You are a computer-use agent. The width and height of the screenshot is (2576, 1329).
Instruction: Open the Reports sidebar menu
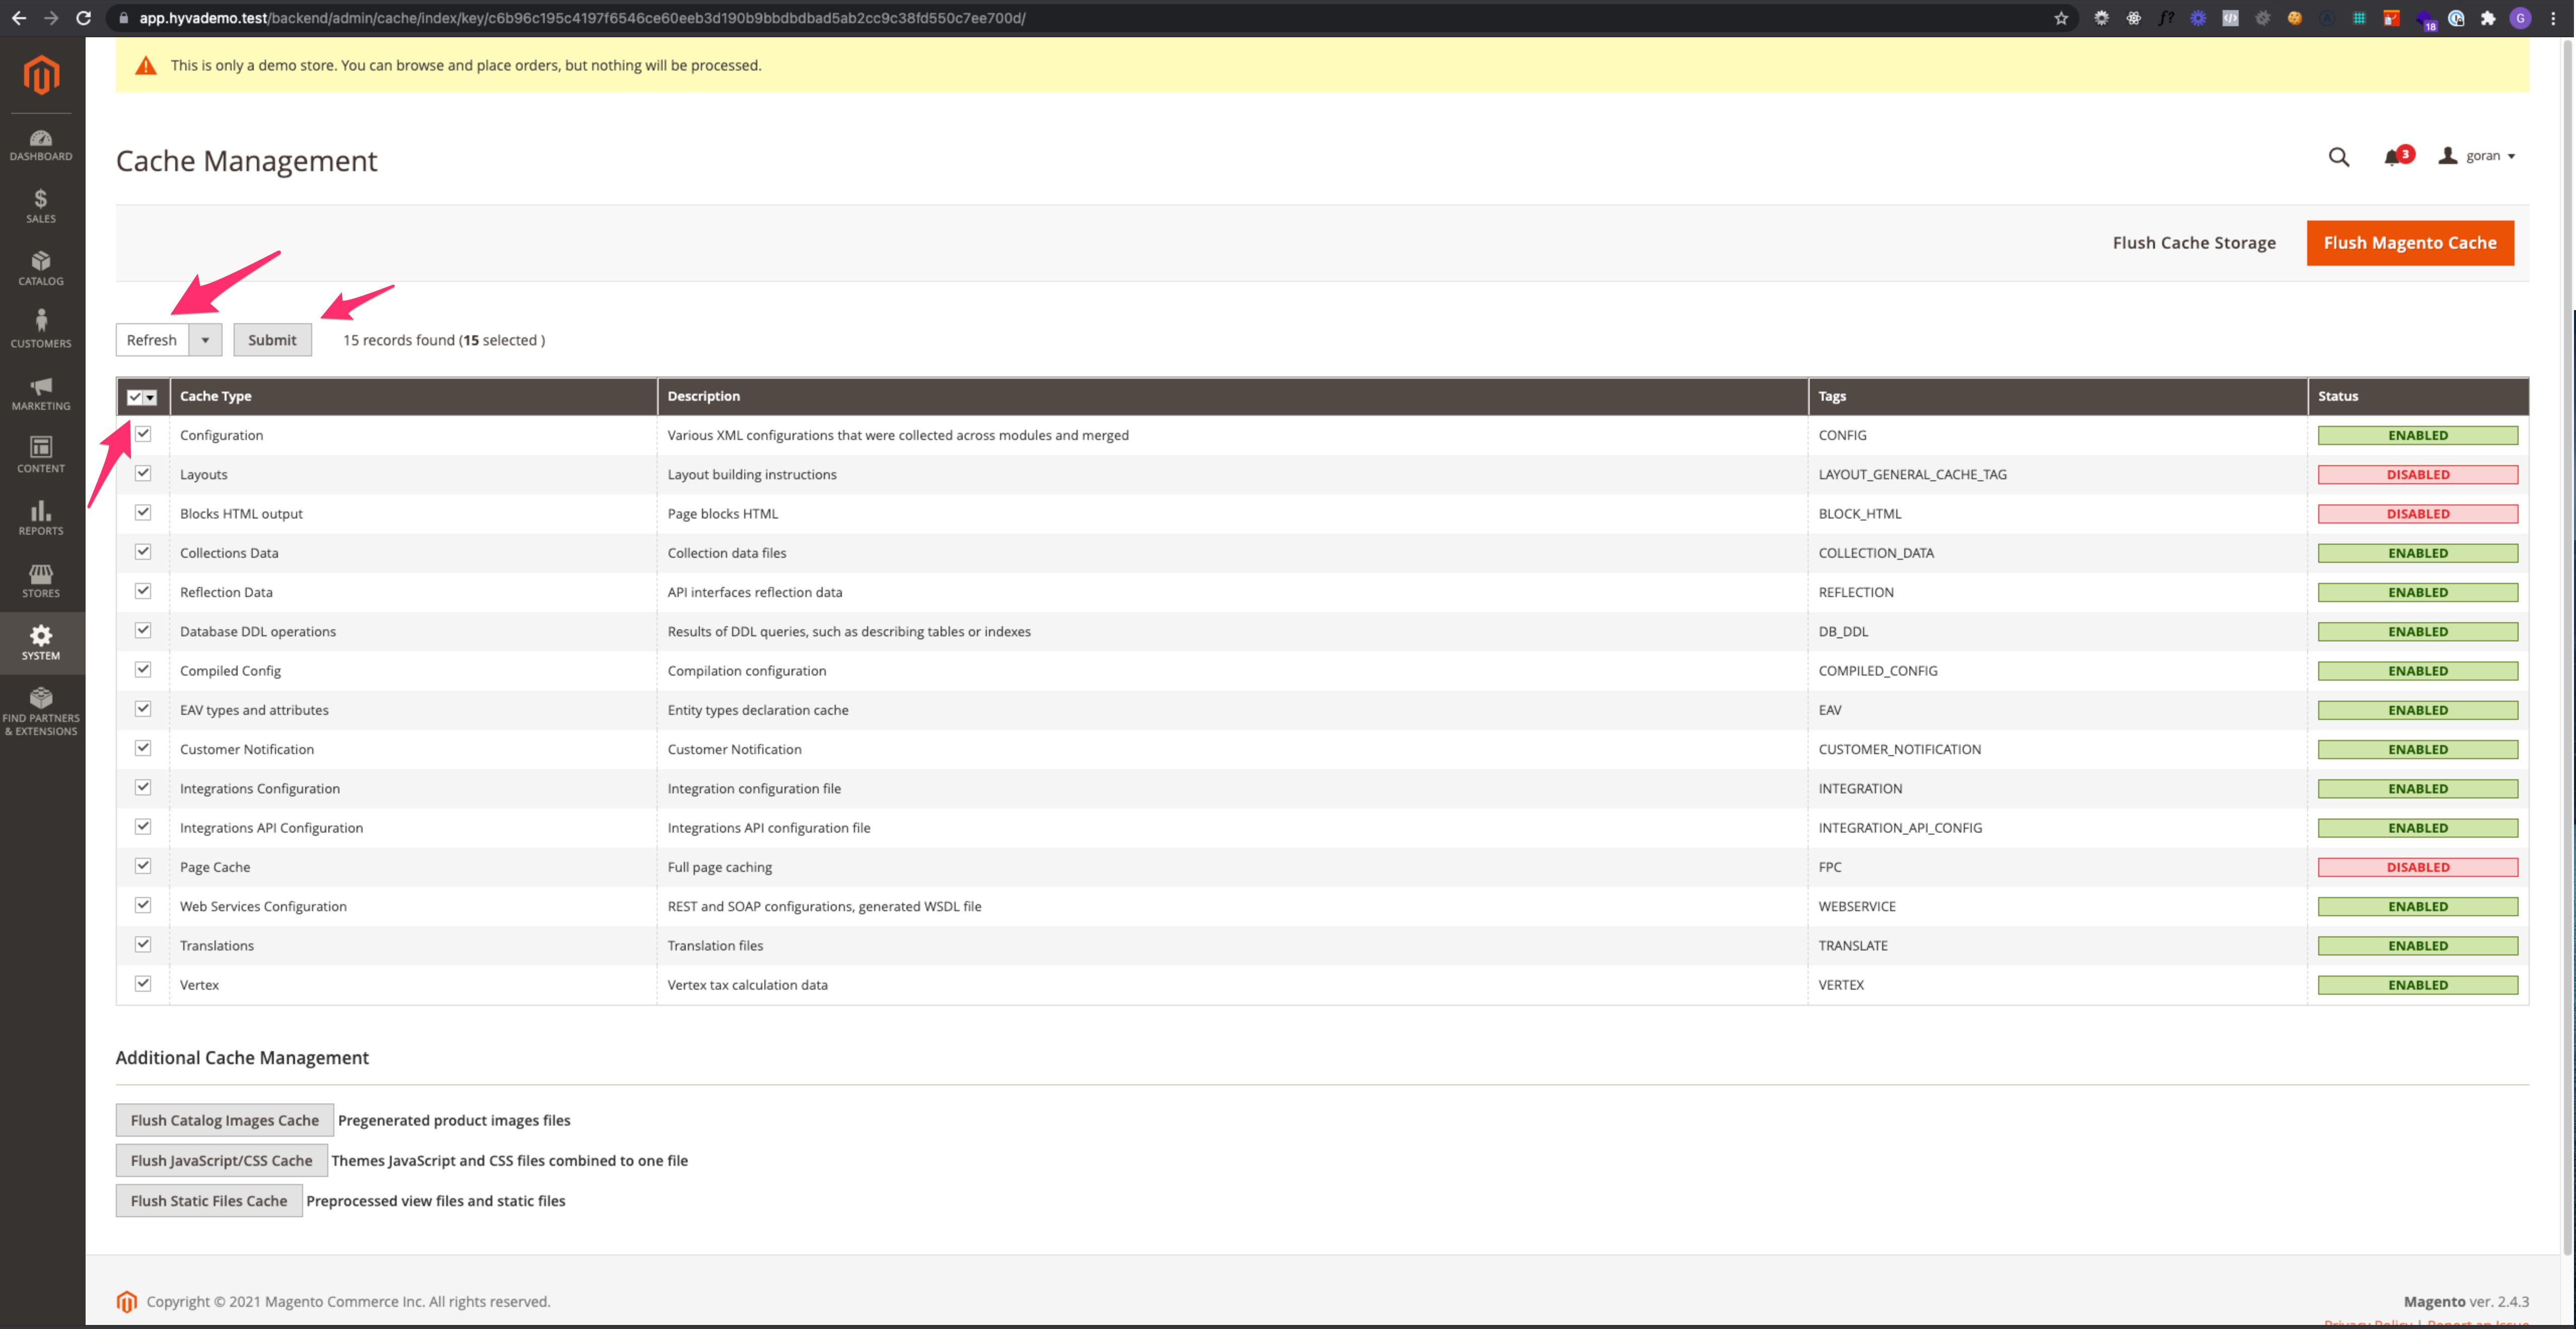pyautogui.click(x=41, y=519)
